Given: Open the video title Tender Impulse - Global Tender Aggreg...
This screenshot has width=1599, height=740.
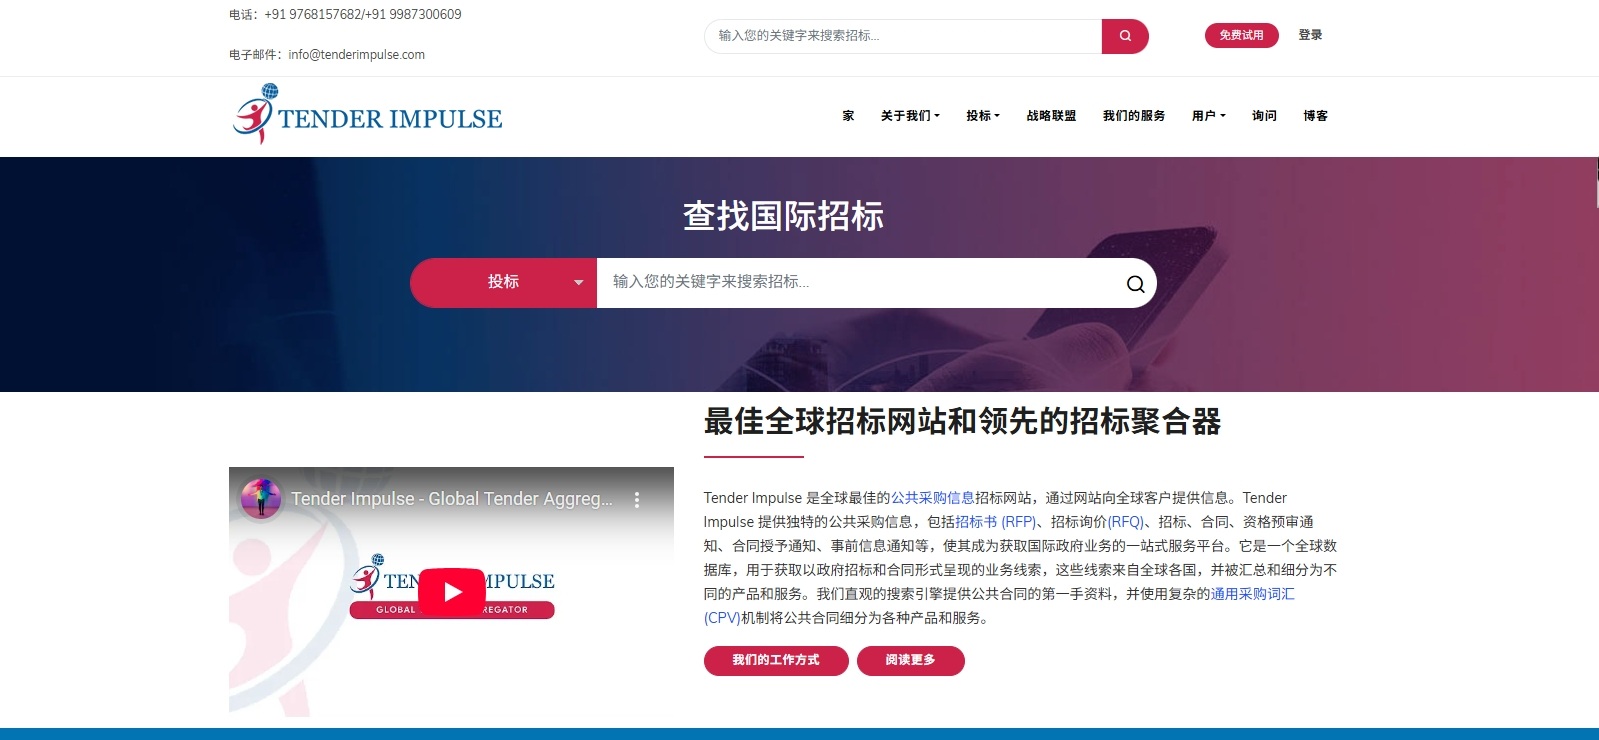Looking at the screenshot, I should [452, 499].
